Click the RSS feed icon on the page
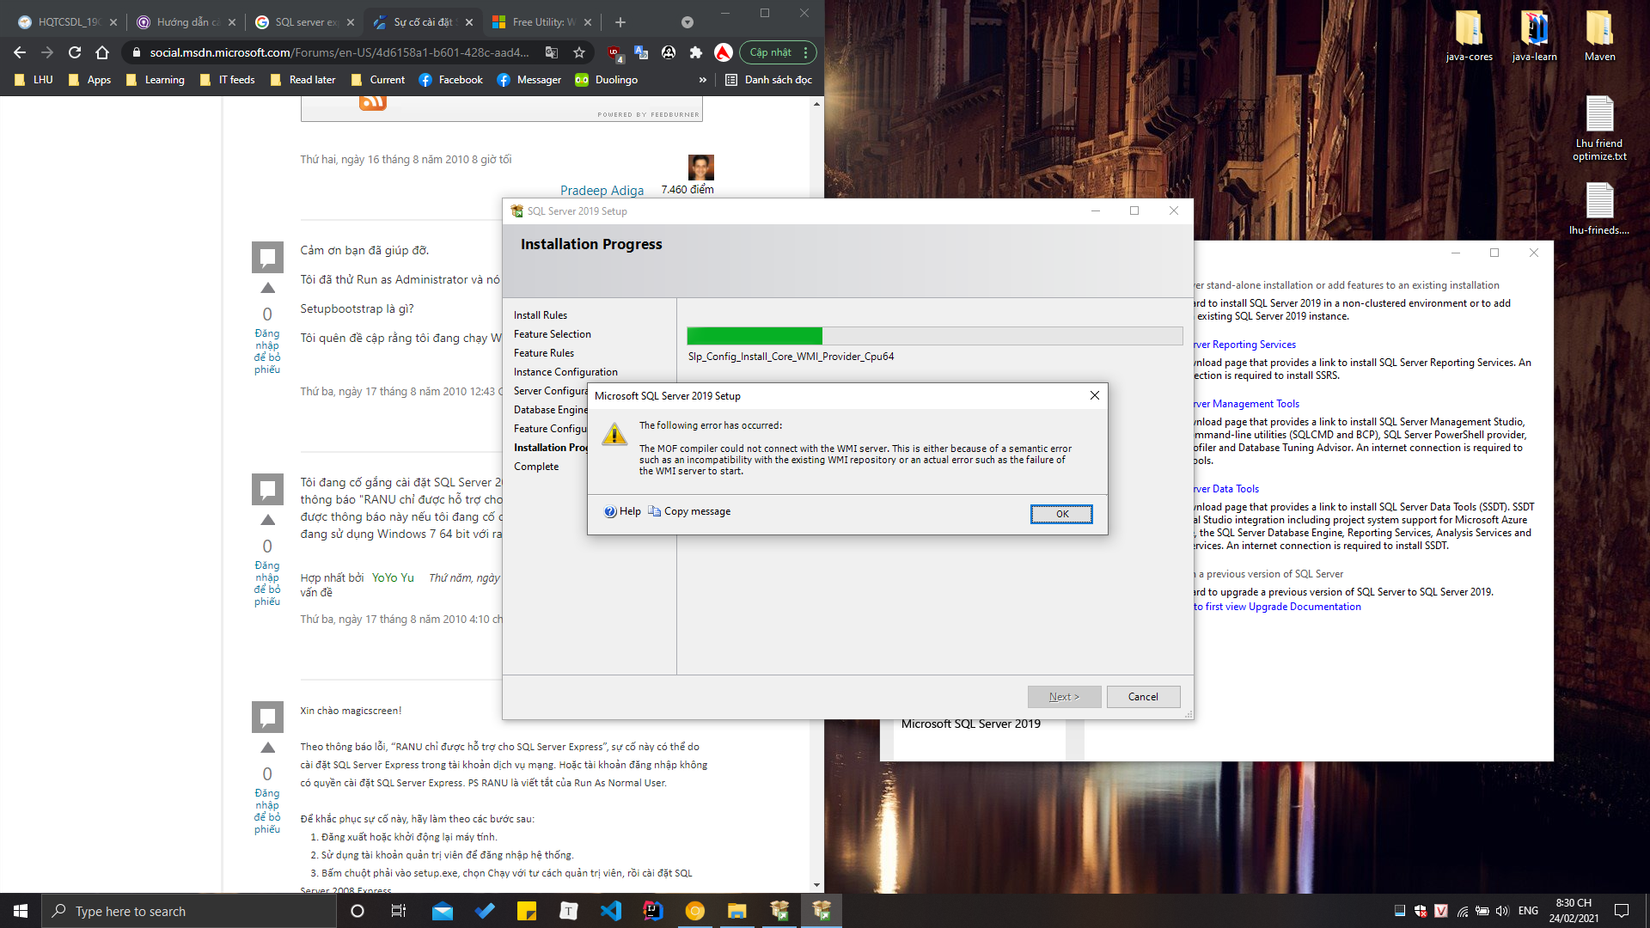 click(373, 102)
